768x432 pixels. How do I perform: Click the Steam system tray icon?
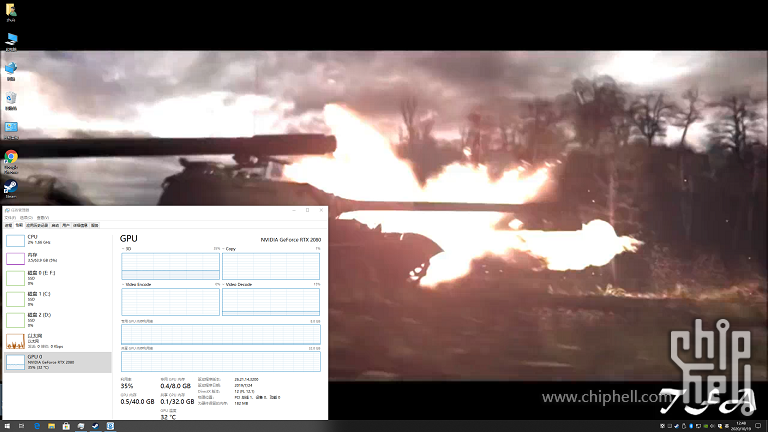point(677,426)
